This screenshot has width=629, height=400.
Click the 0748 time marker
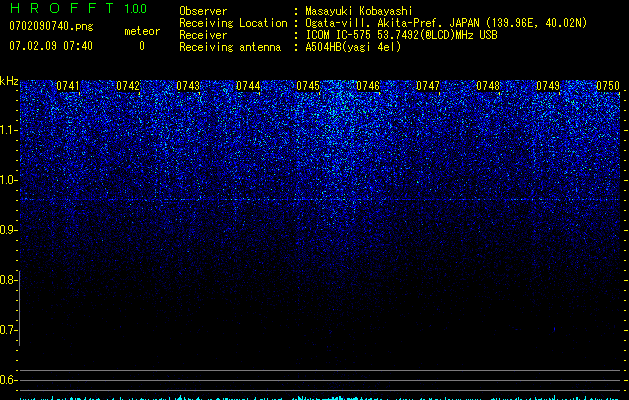[x=488, y=86]
